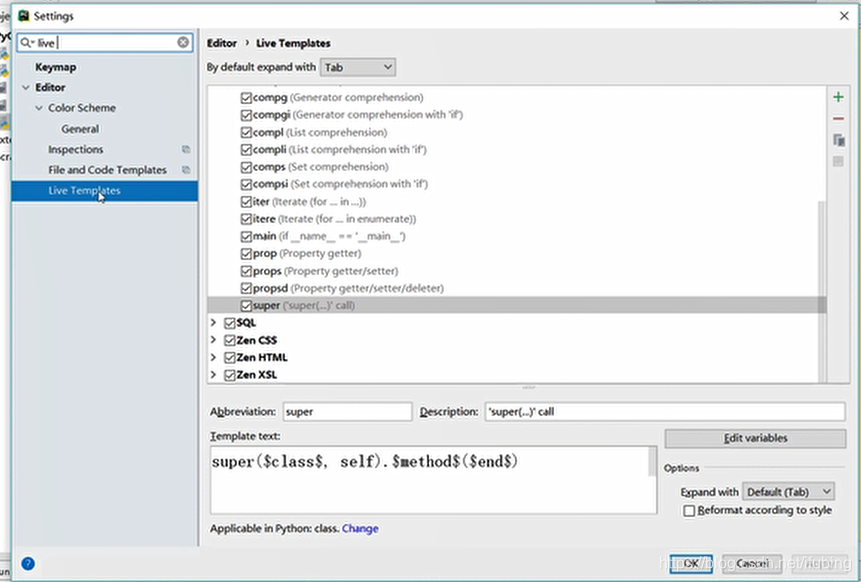Select Keymap in the settings tree
The image size is (861, 582).
pos(55,67)
